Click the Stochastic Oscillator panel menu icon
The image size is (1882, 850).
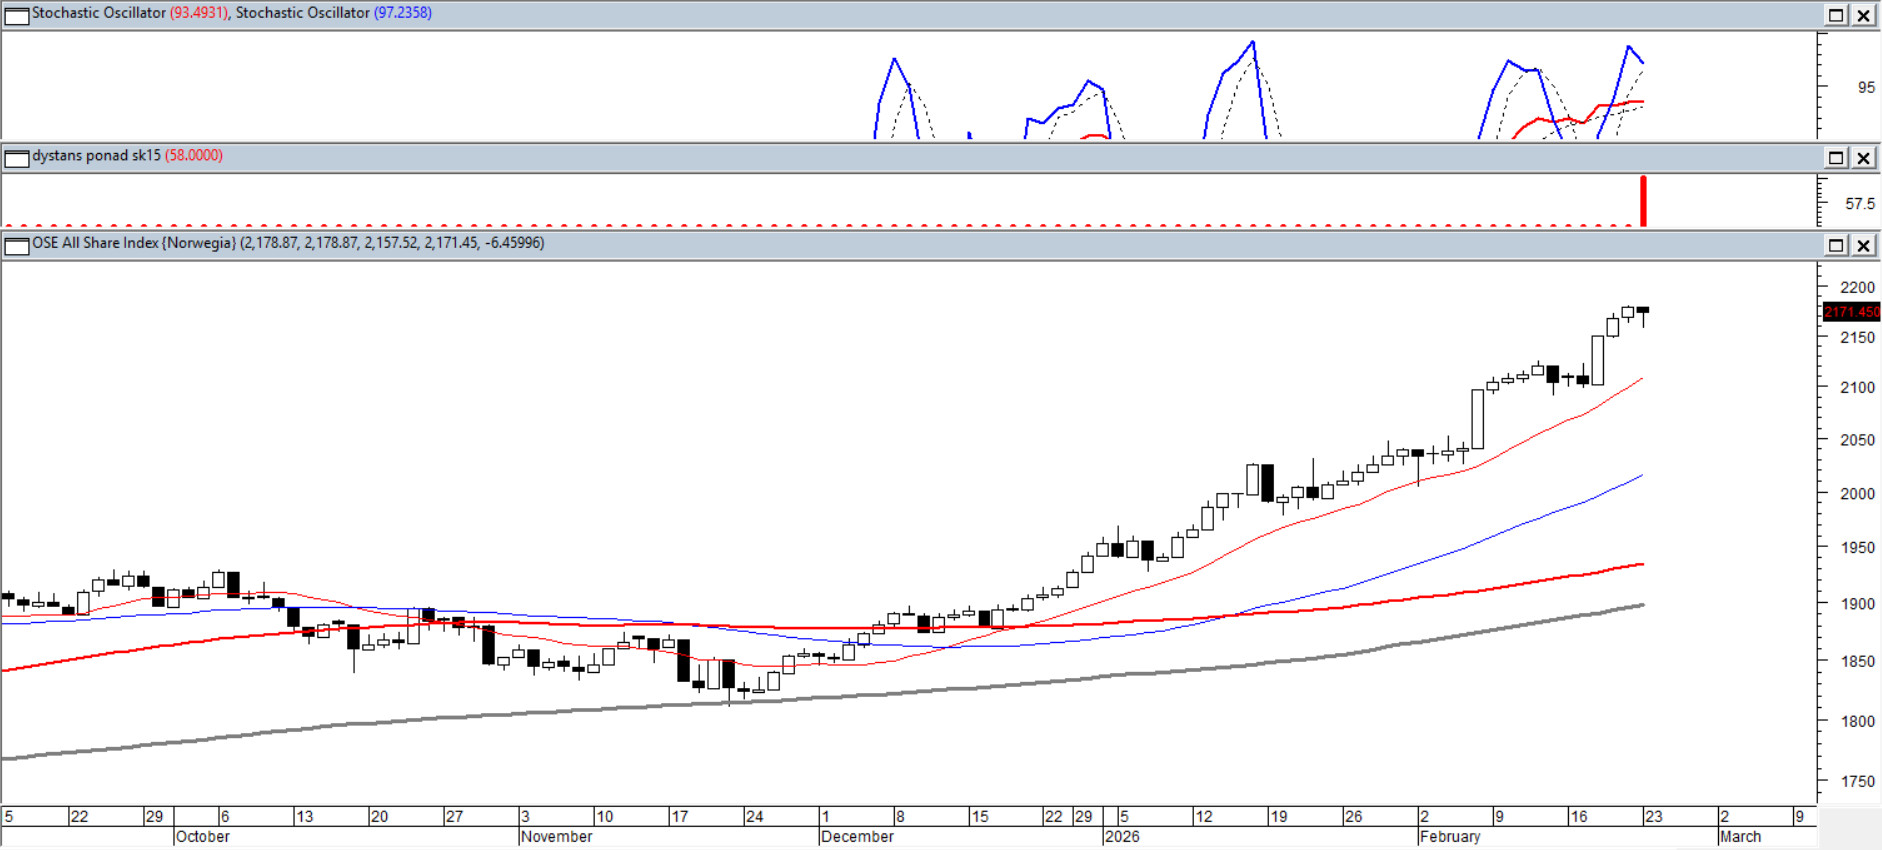click(17, 15)
